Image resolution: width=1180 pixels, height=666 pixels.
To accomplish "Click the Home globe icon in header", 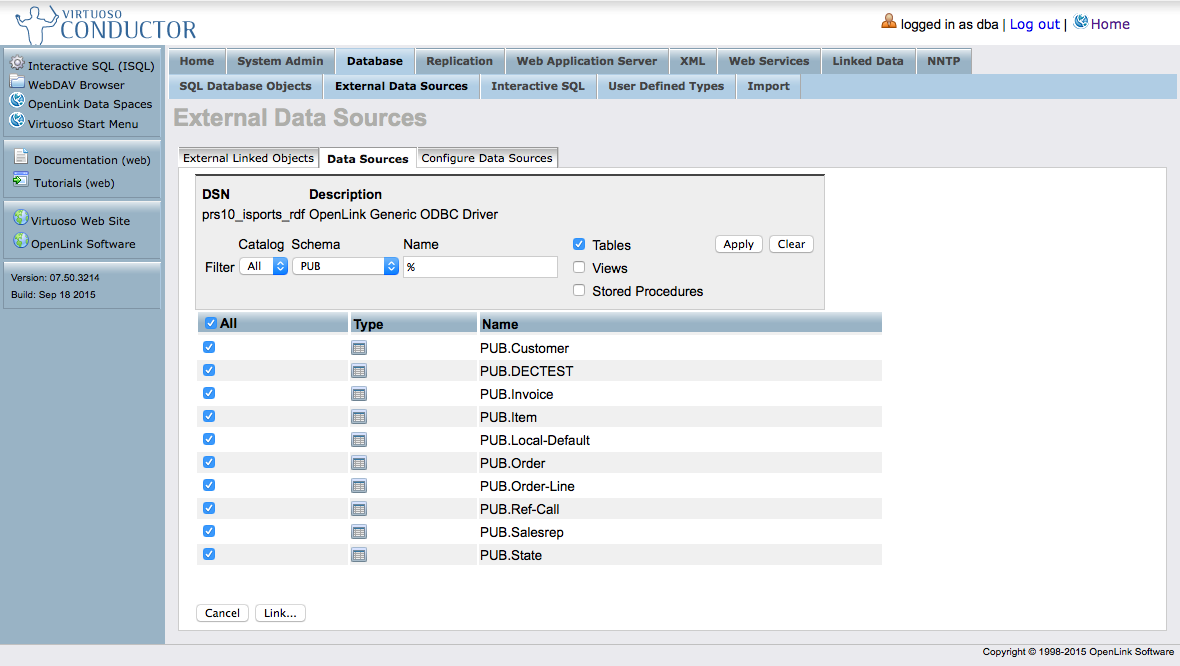I will click(x=1080, y=23).
